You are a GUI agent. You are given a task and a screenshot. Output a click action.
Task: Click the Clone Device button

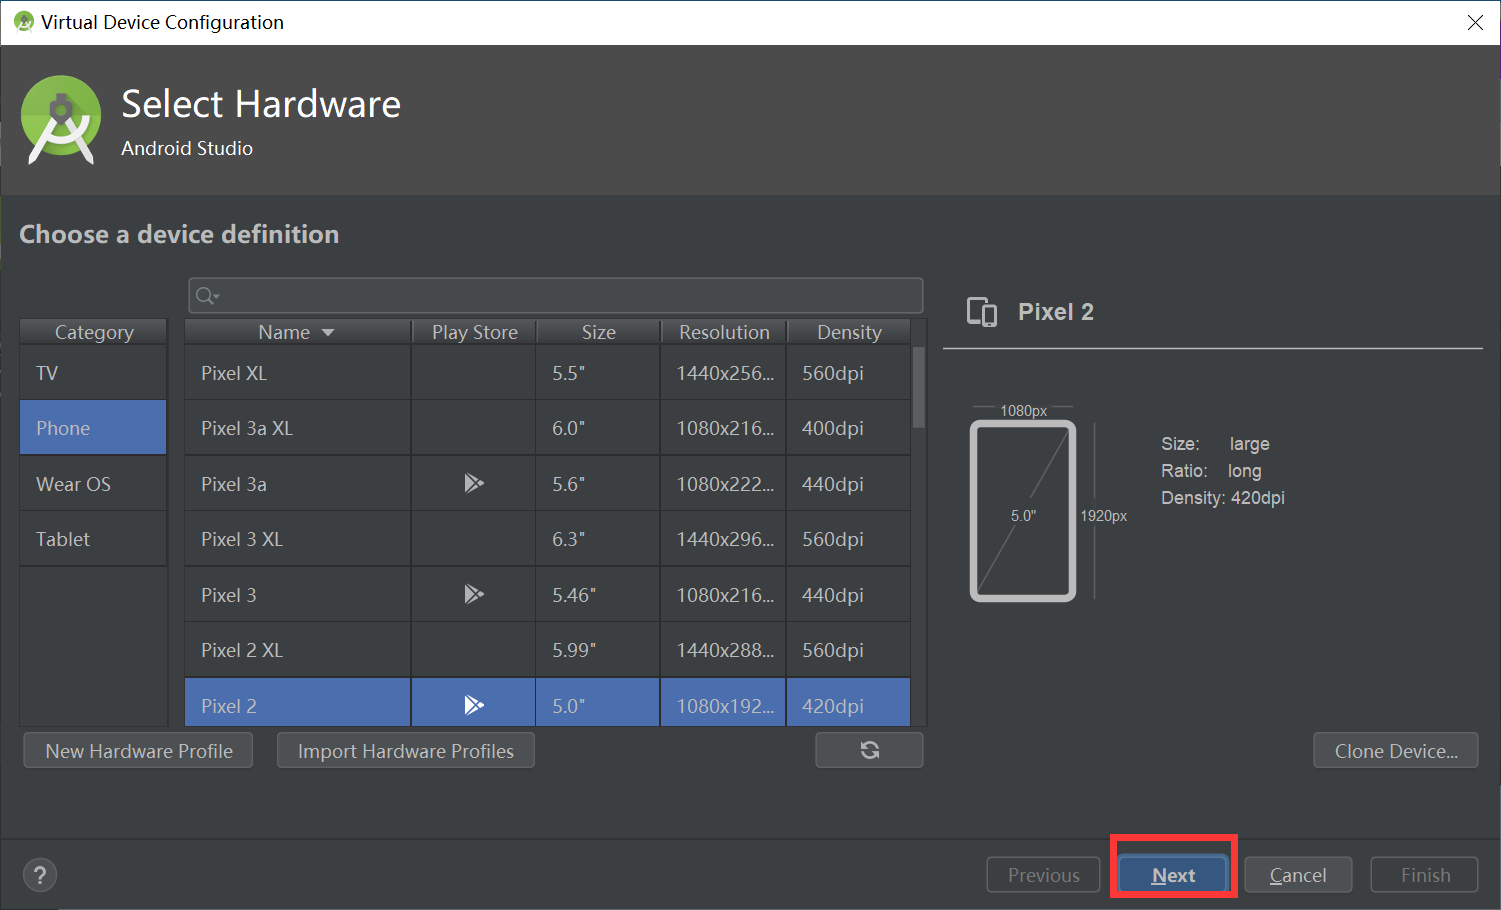(1396, 750)
